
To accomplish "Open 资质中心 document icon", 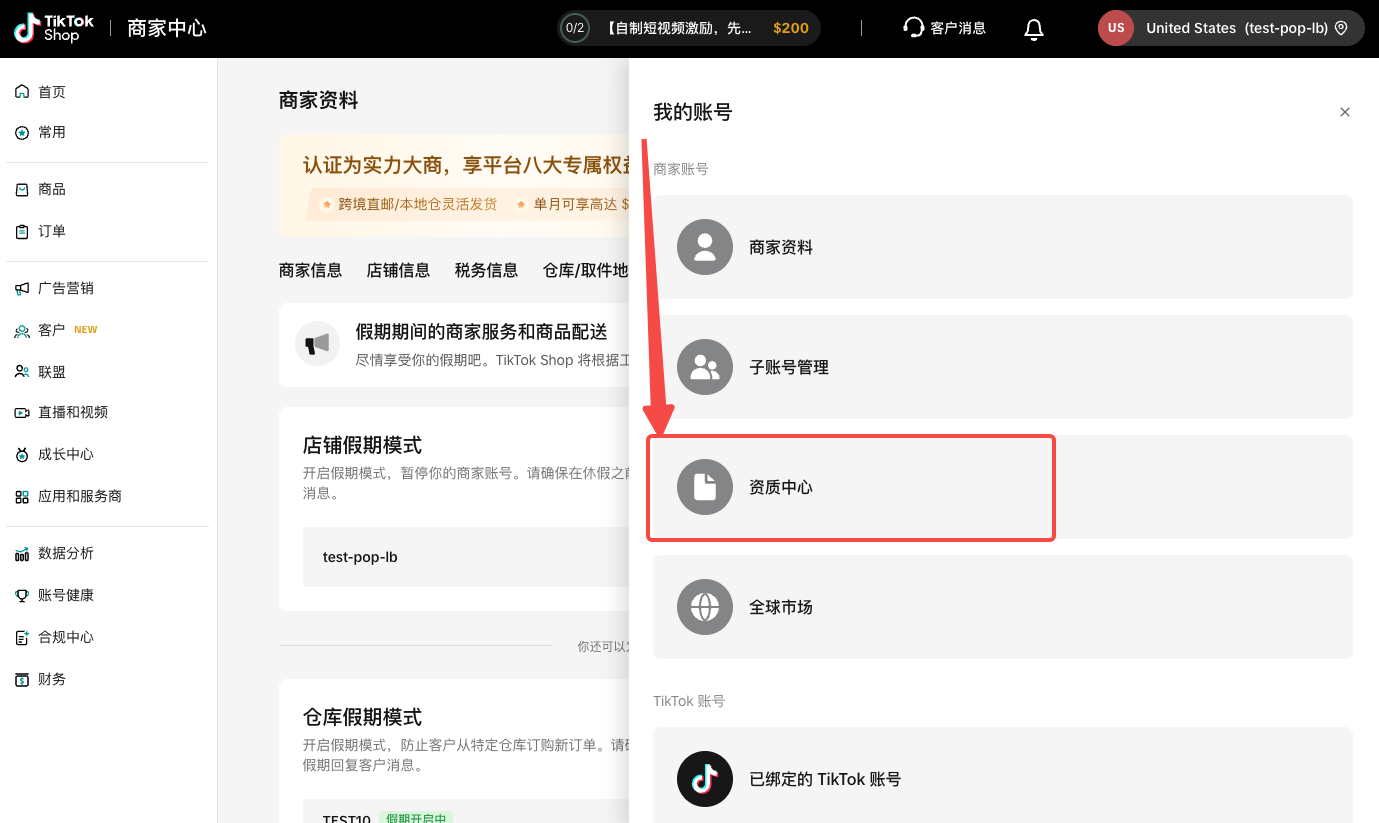I will (x=705, y=487).
